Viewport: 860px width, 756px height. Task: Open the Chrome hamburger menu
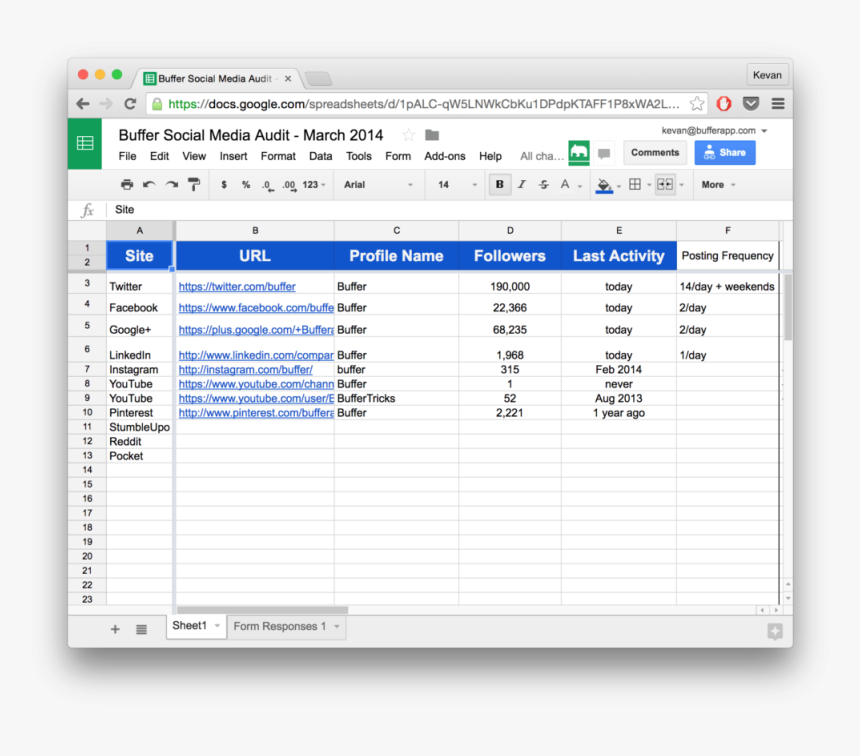point(778,104)
